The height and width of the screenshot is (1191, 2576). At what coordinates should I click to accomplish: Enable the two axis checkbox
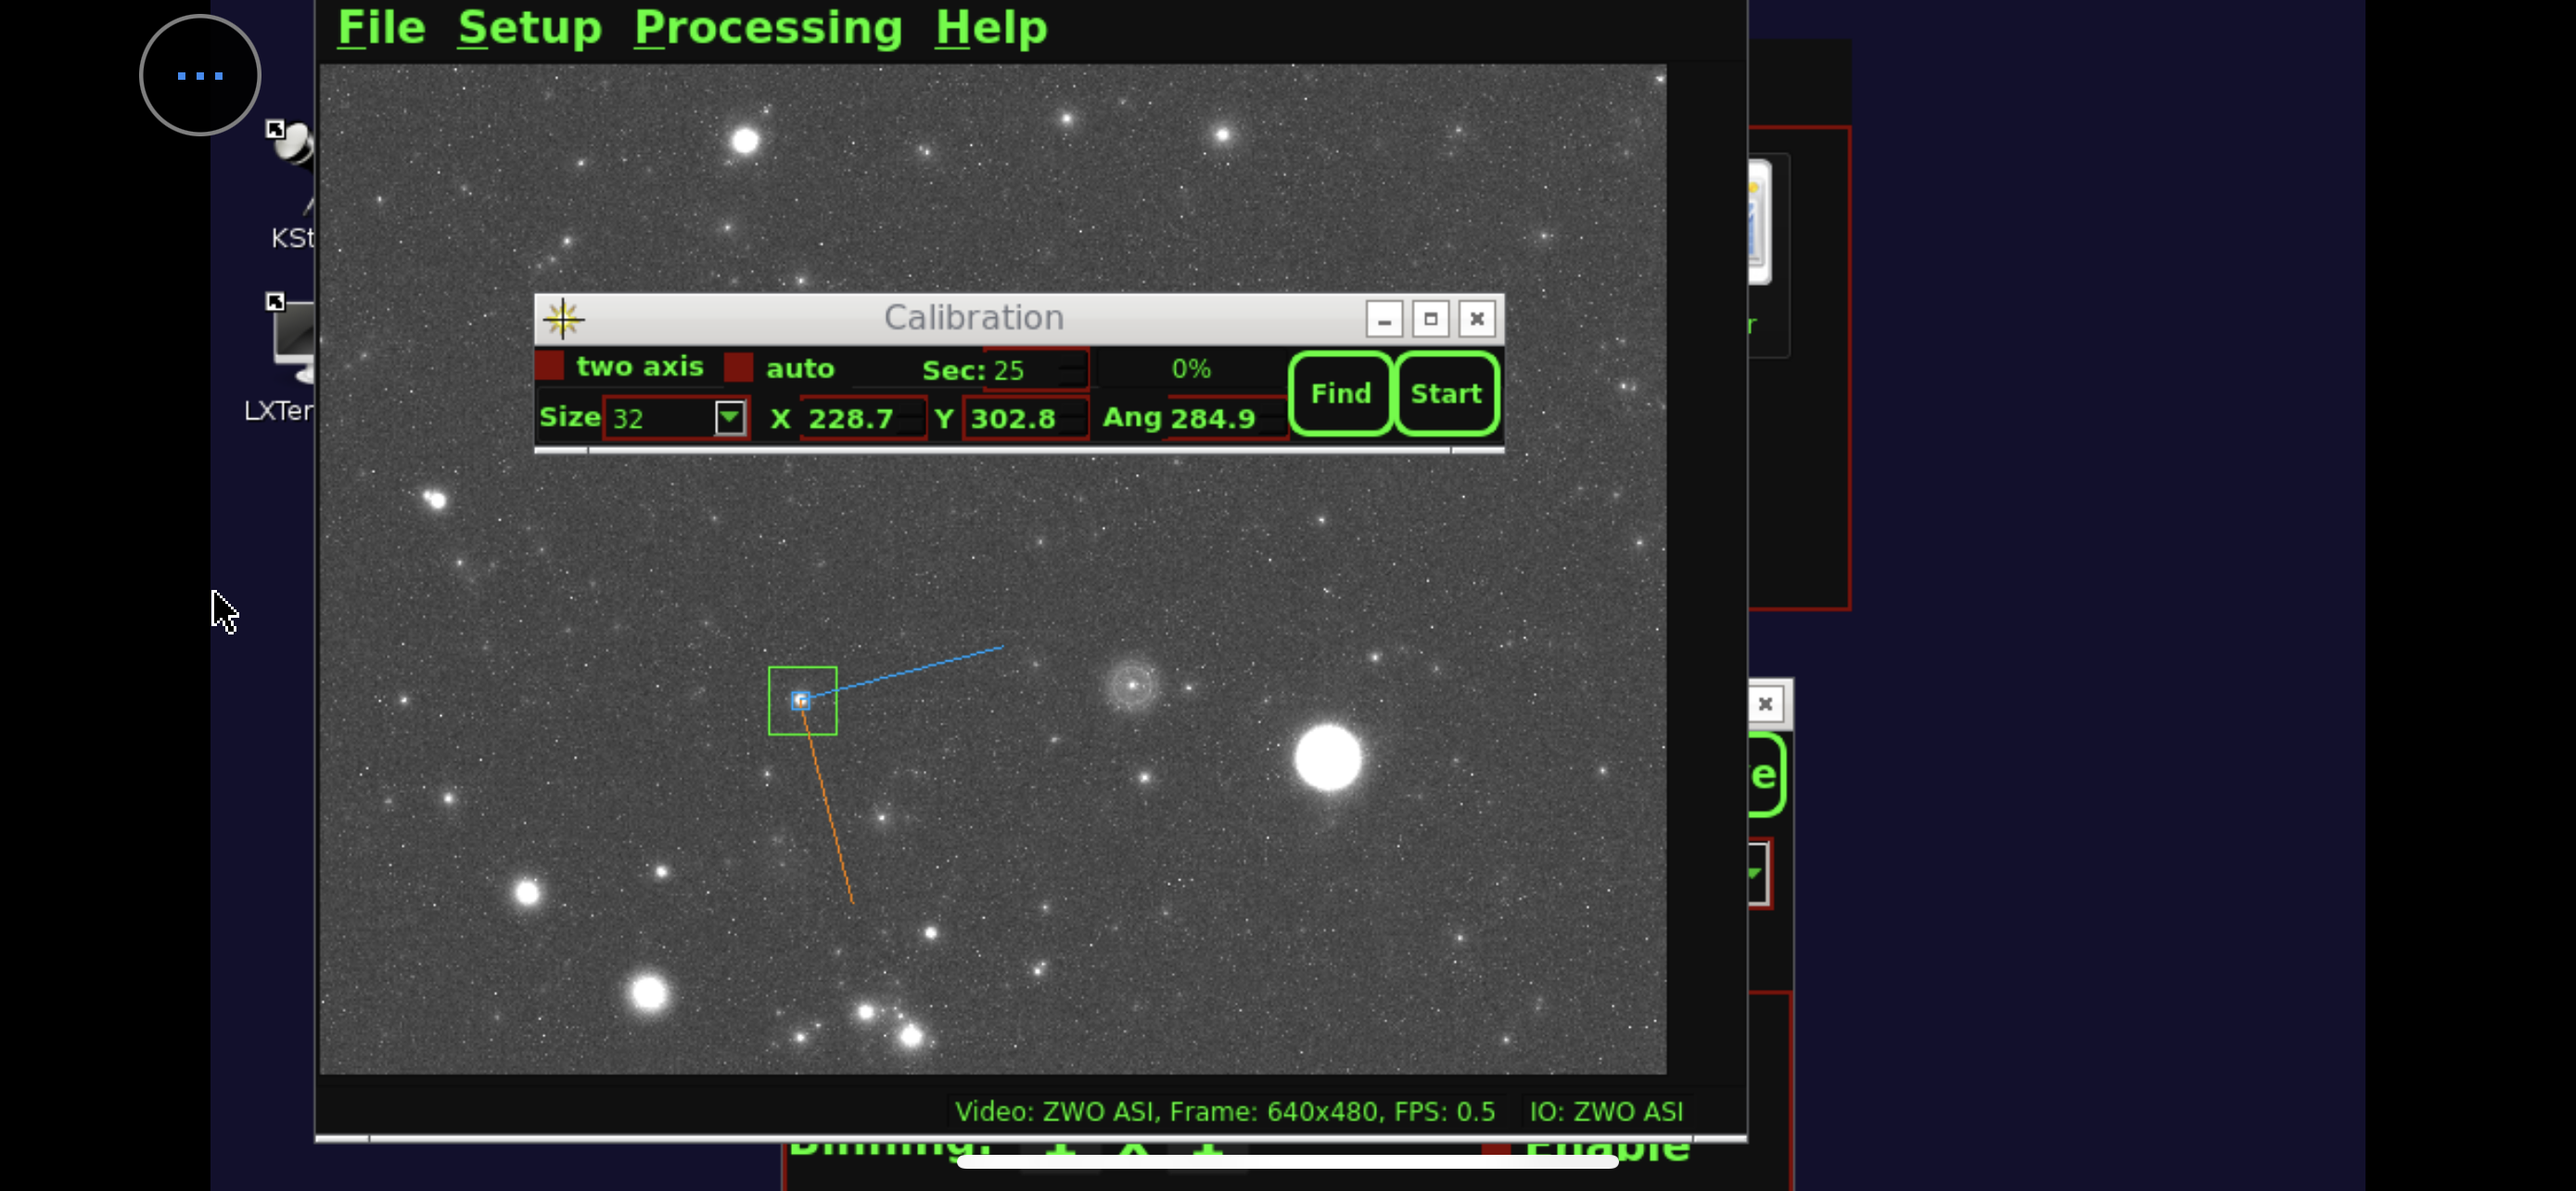550,366
